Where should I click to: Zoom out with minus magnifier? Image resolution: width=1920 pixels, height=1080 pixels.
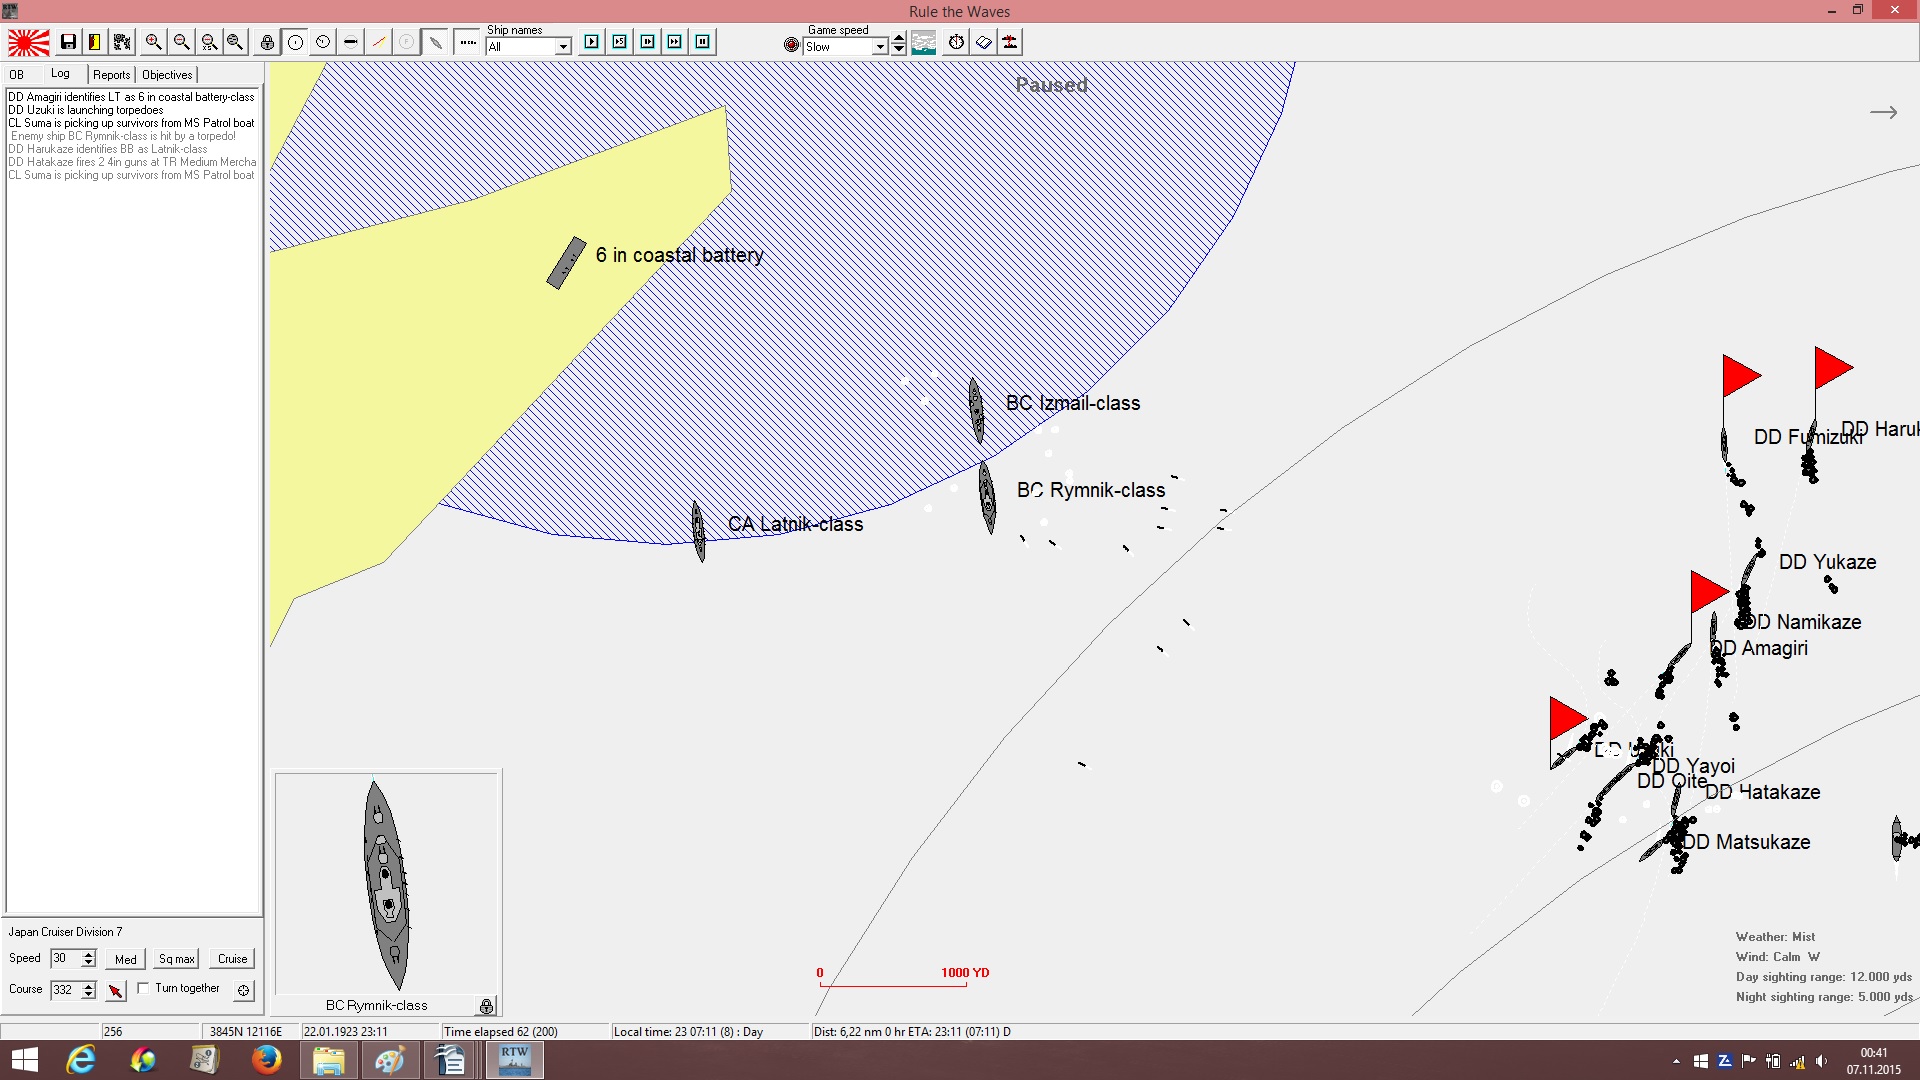pyautogui.click(x=181, y=42)
